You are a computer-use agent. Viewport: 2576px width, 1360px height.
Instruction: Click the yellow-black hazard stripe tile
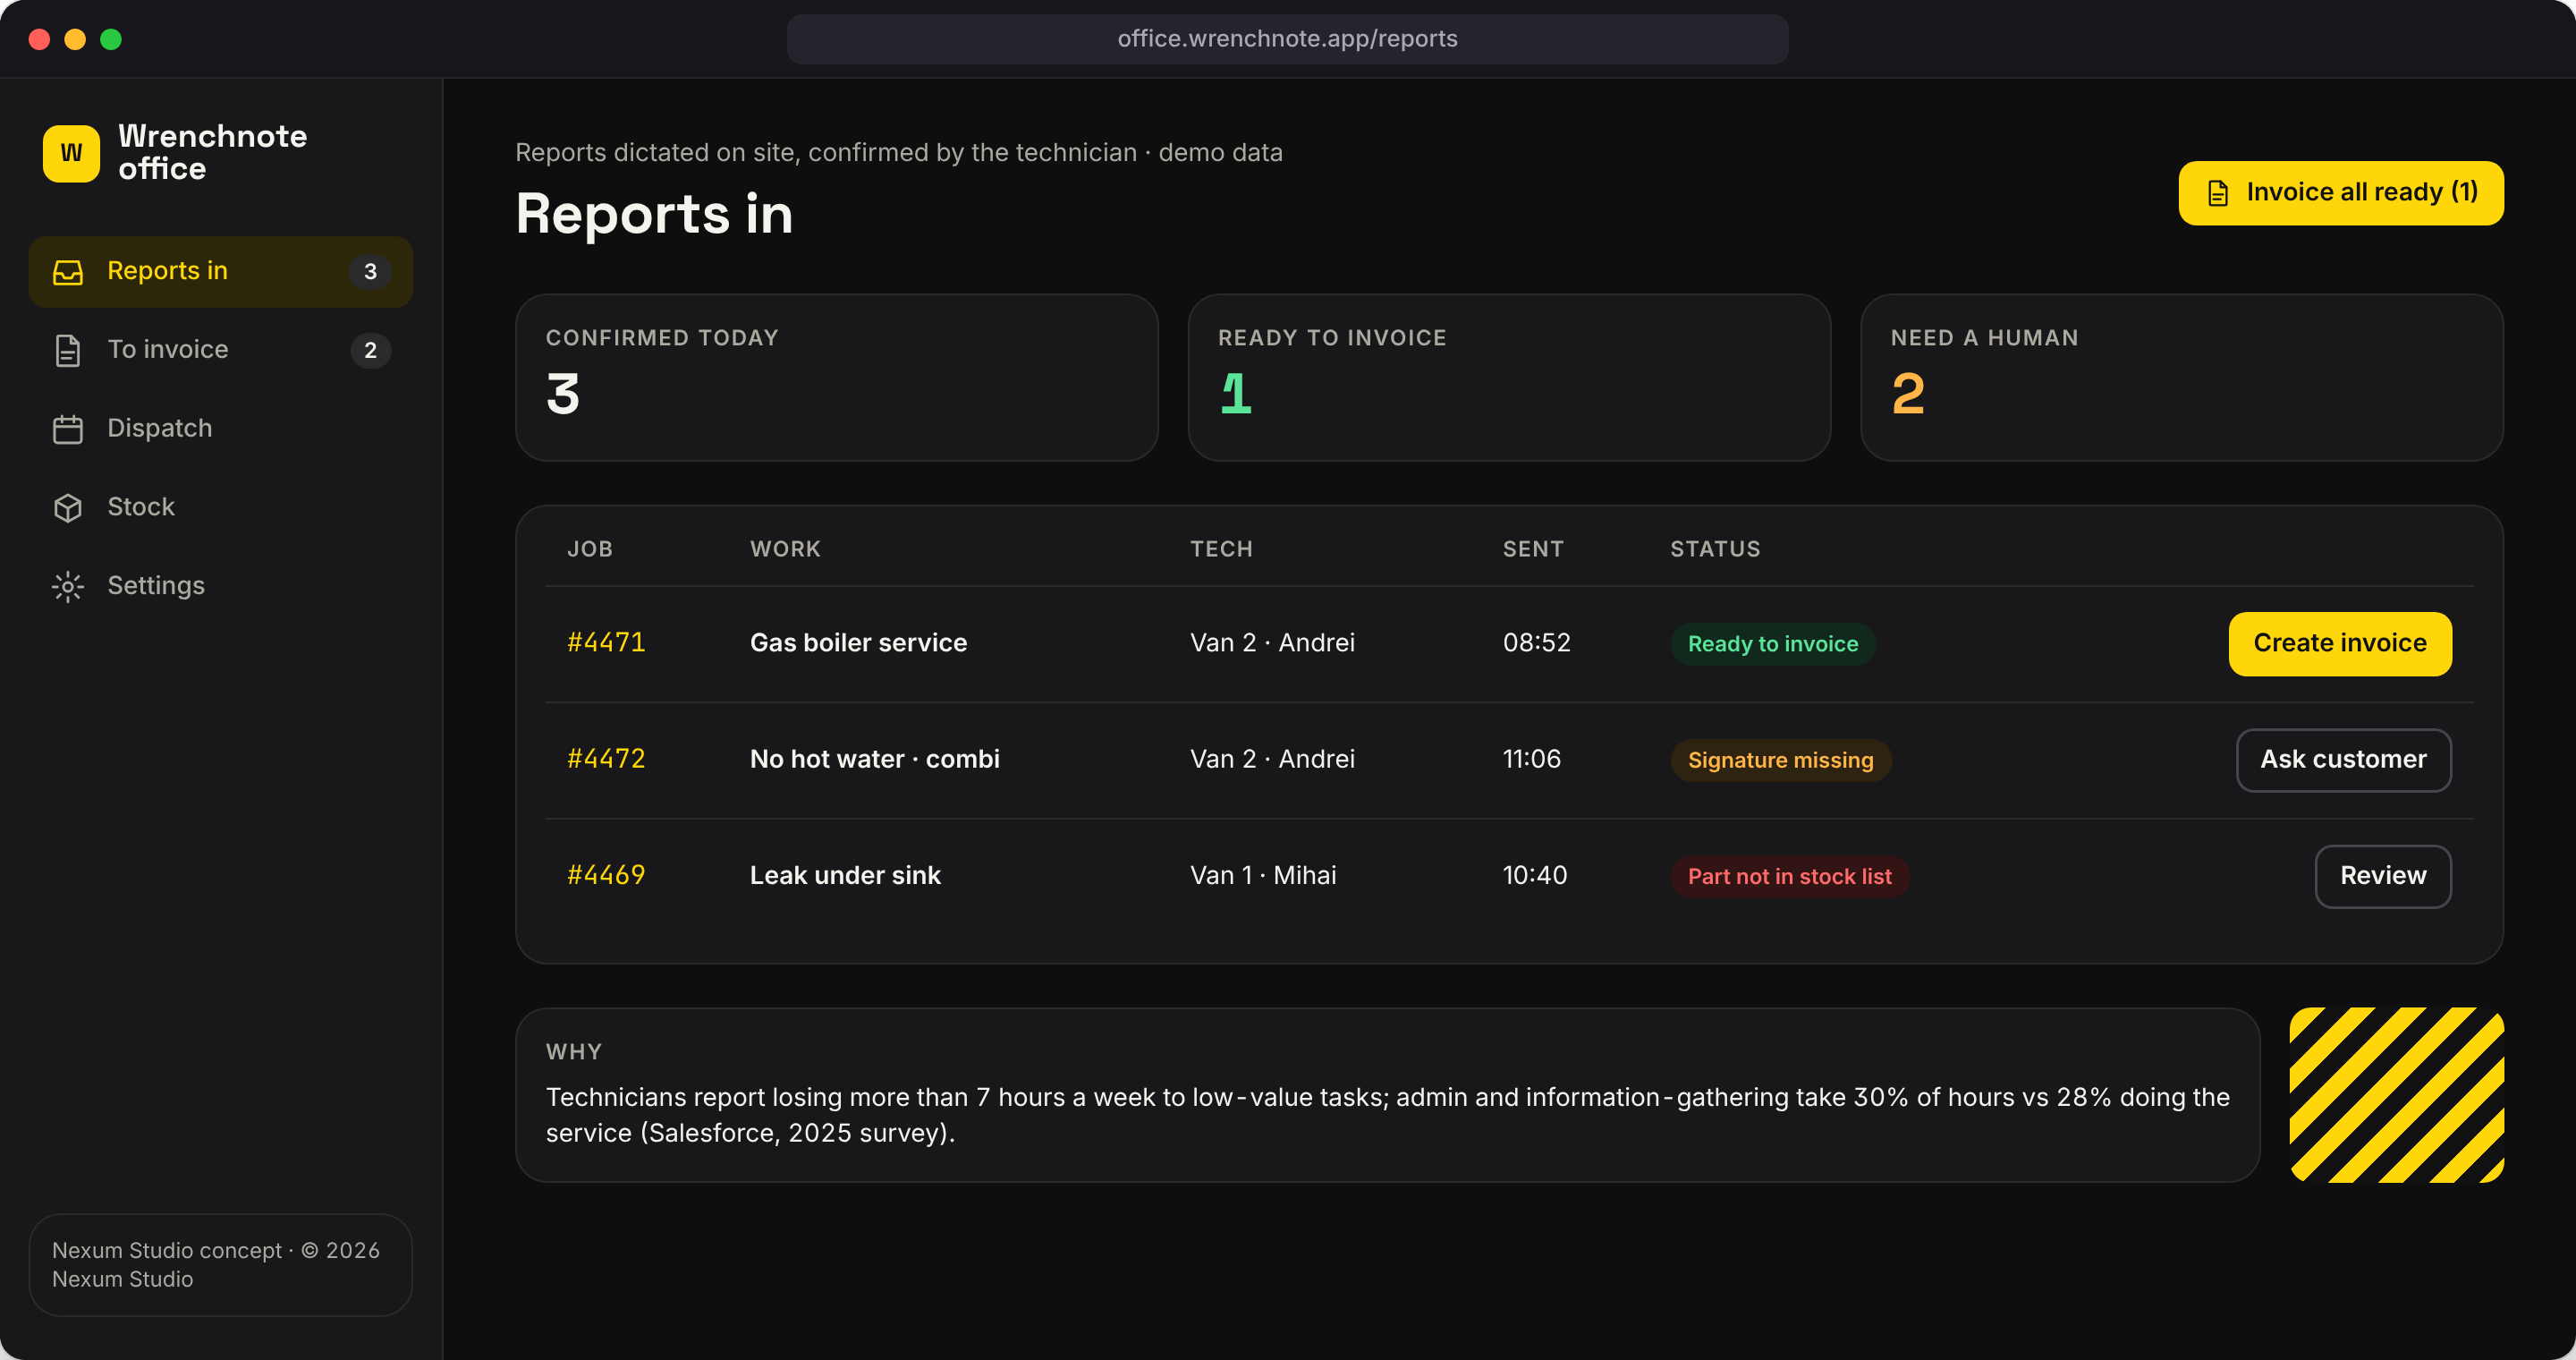pos(2397,1095)
